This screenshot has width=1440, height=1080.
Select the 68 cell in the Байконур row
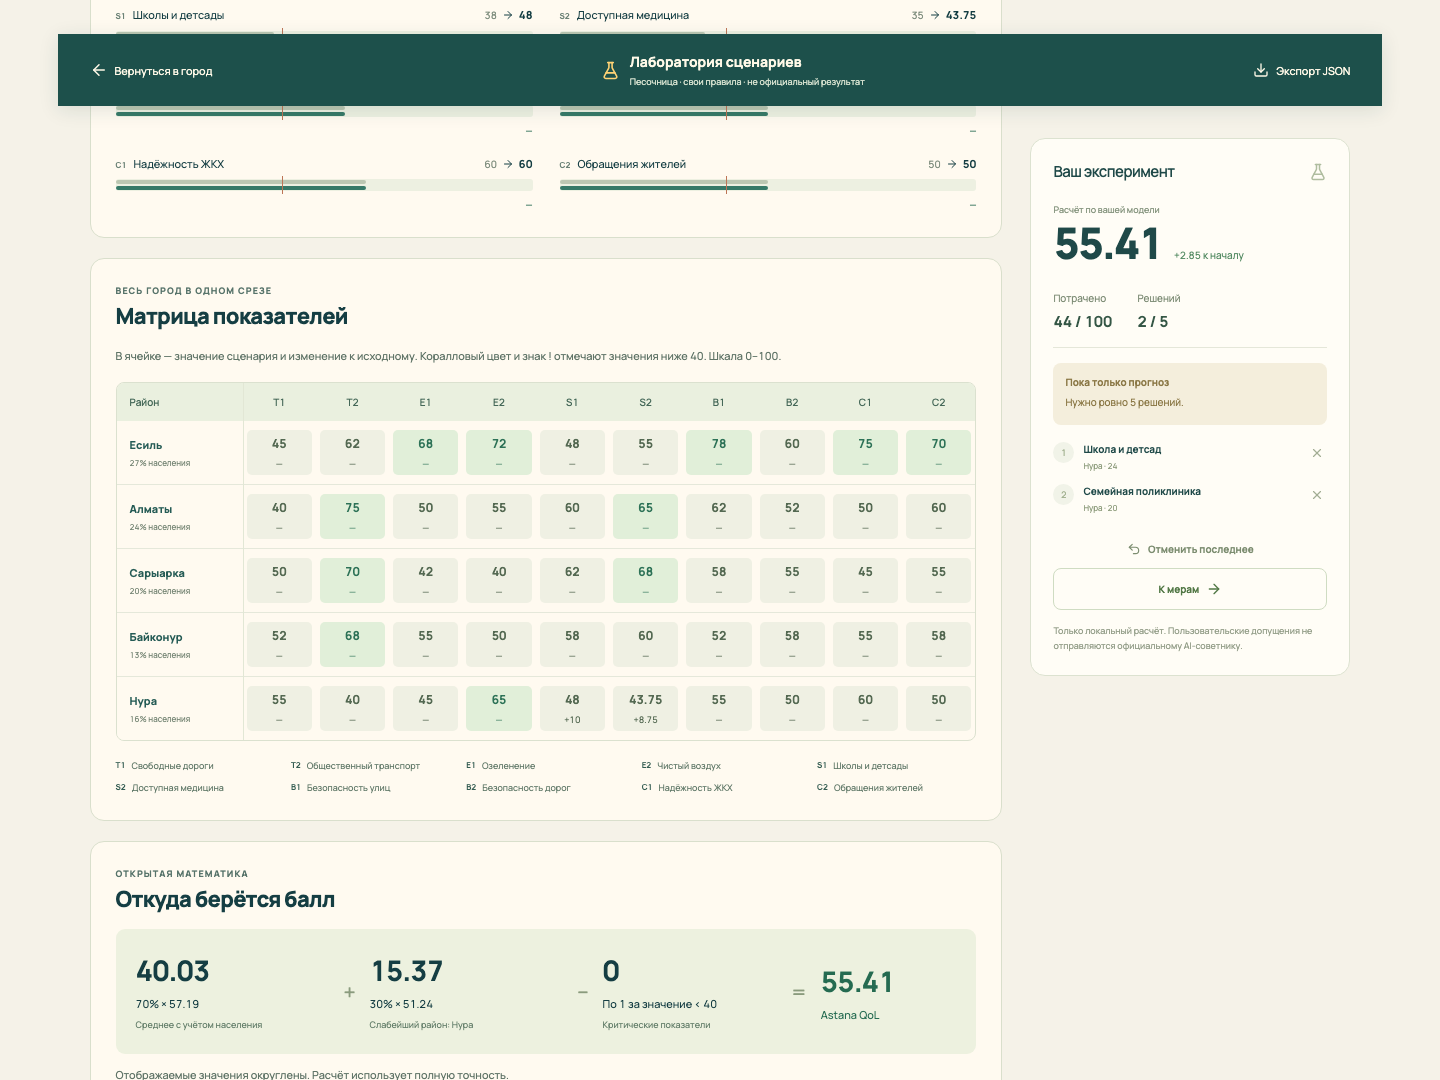352,644
